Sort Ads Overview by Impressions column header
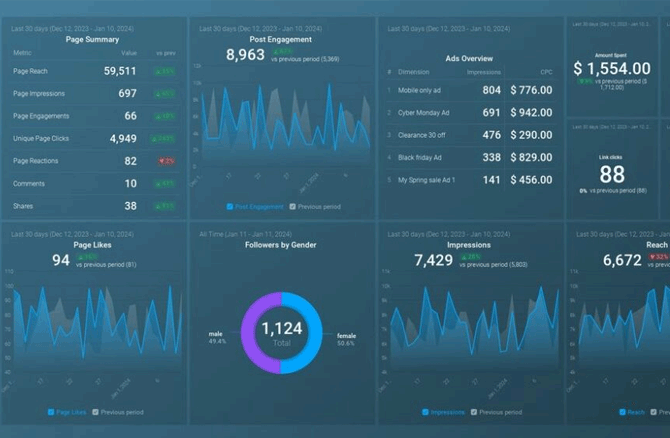This screenshot has width=670, height=438. point(482,73)
